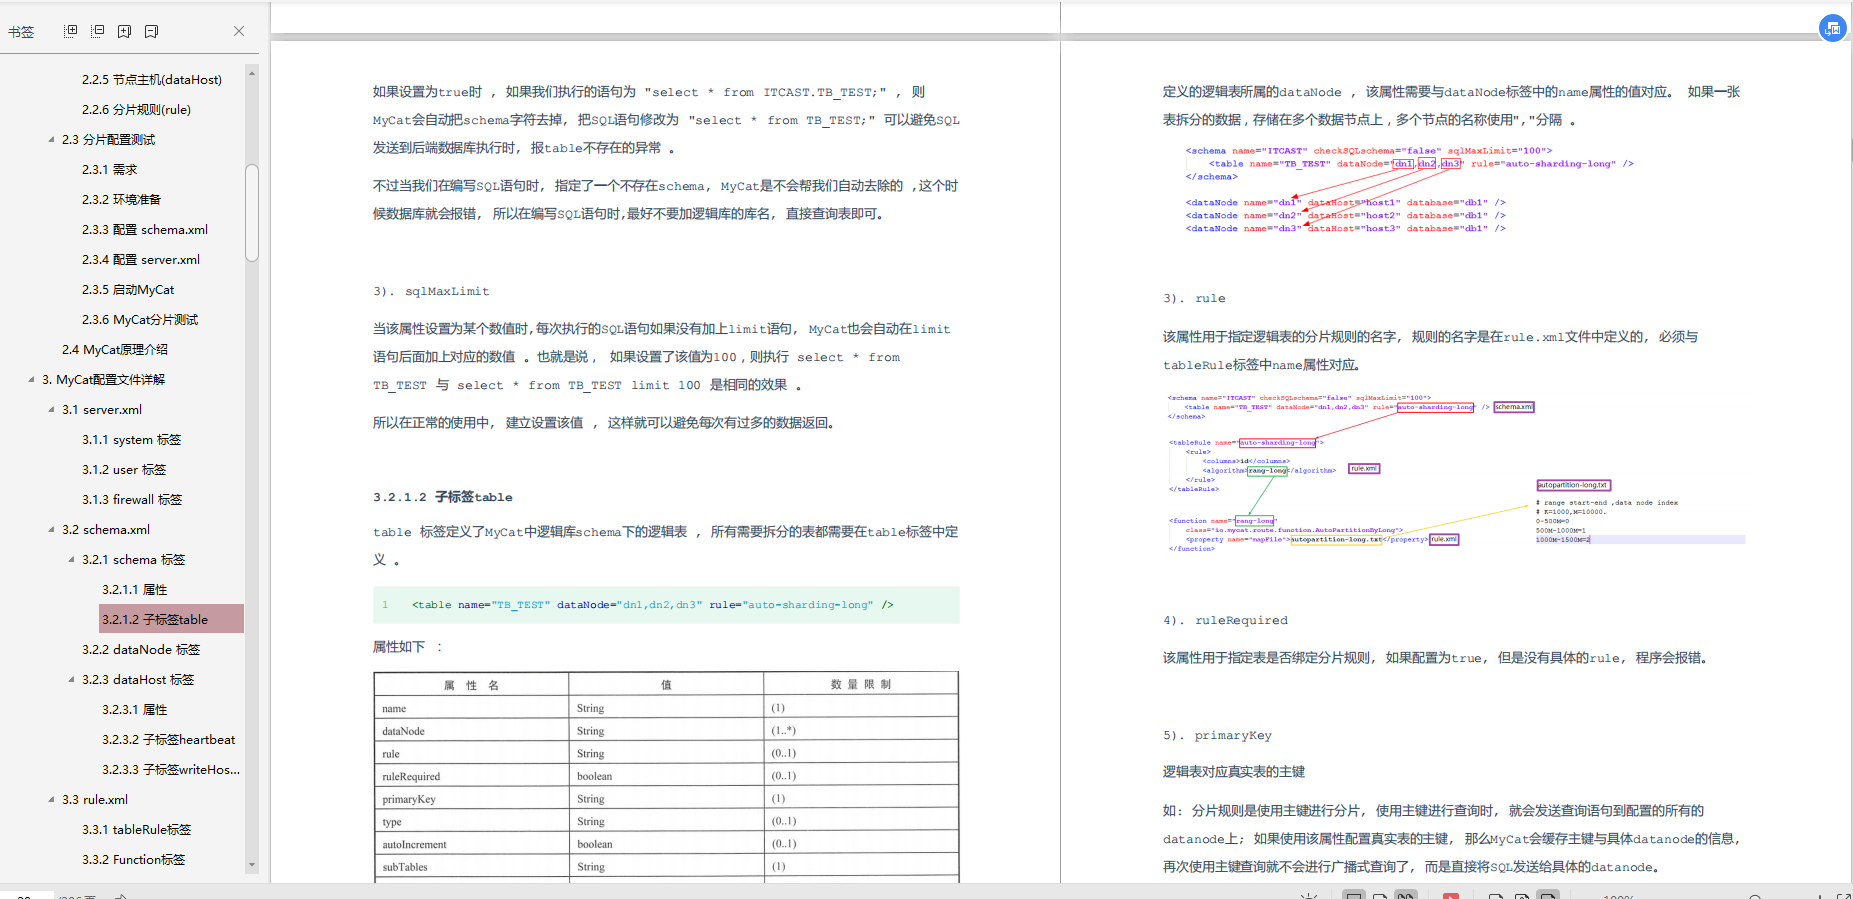The height and width of the screenshot is (899, 1853).
Task: Go to bookmark 2.3.2 环境准备
Action: click(x=121, y=199)
